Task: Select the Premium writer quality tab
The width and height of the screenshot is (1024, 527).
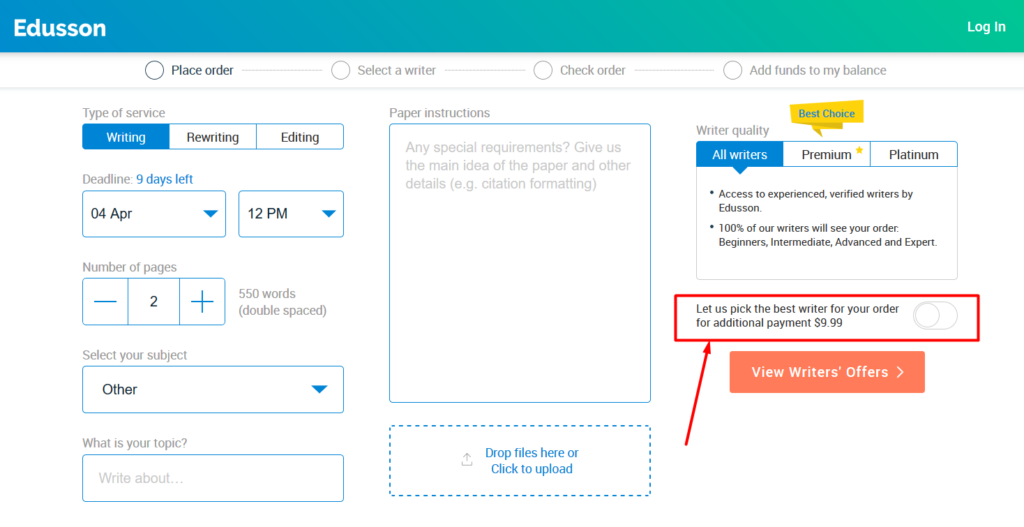Action: coord(827,155)
